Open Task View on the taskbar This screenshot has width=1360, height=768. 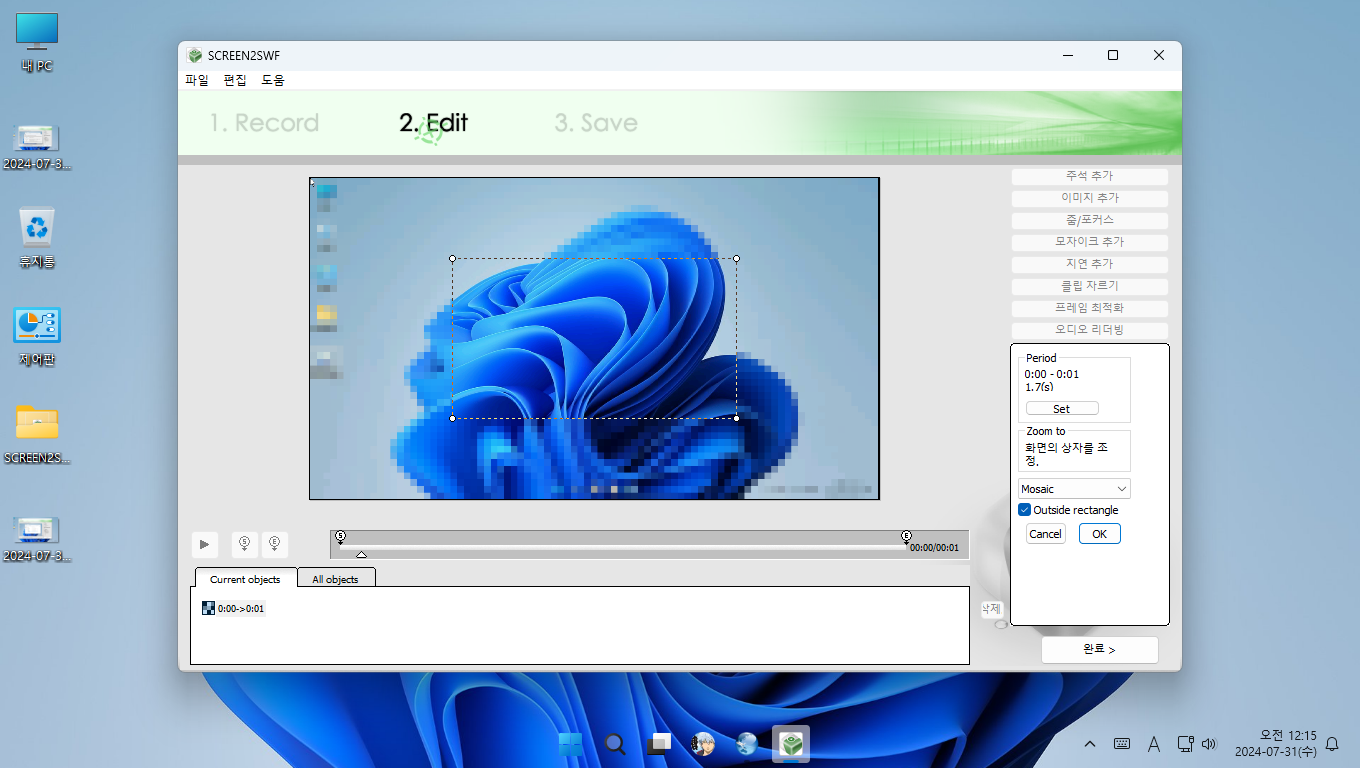659,744
